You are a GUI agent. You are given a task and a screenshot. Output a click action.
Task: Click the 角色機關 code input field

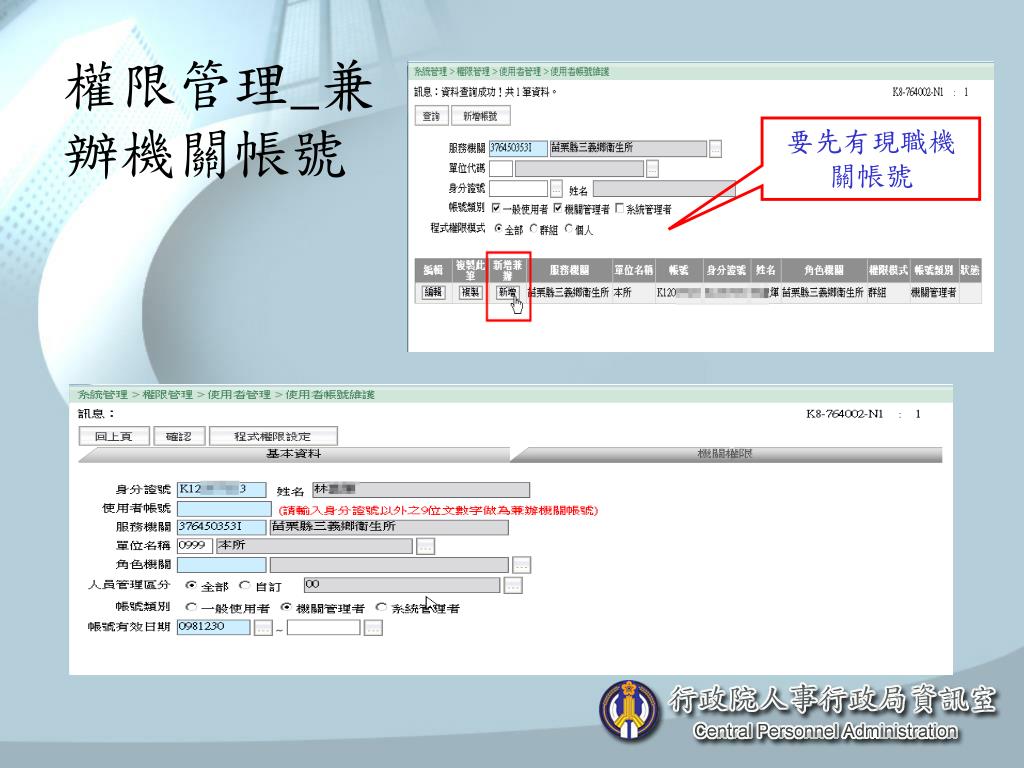pos(221,565)
